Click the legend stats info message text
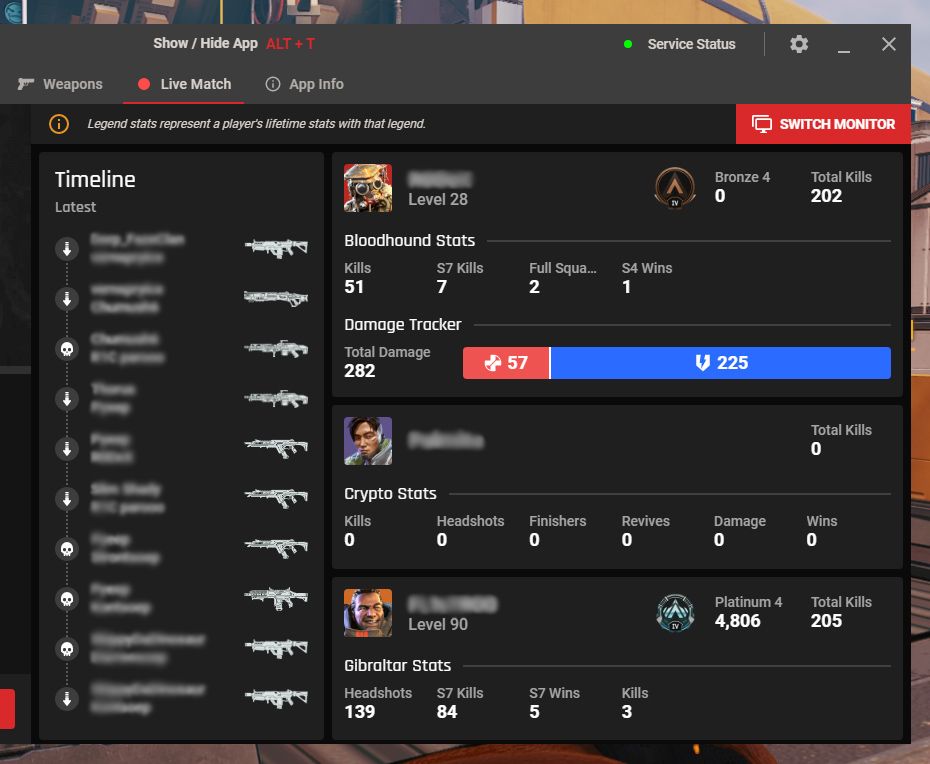The height and width of the screenshot is (764, 930). point(257,124)
